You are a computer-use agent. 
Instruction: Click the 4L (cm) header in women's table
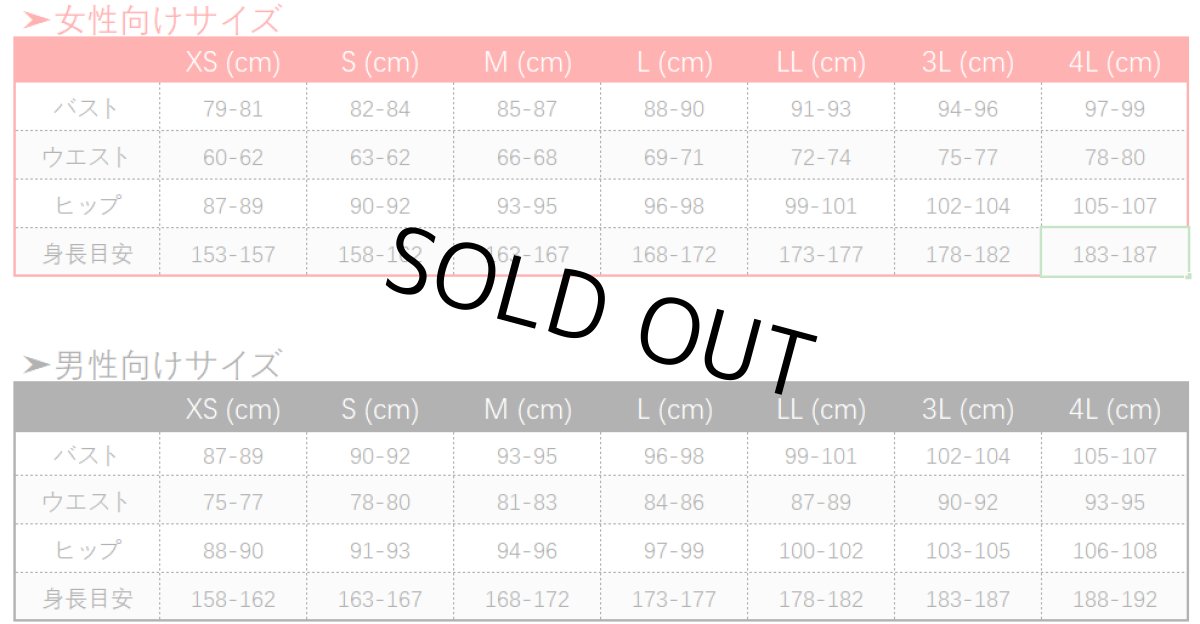1114,63
